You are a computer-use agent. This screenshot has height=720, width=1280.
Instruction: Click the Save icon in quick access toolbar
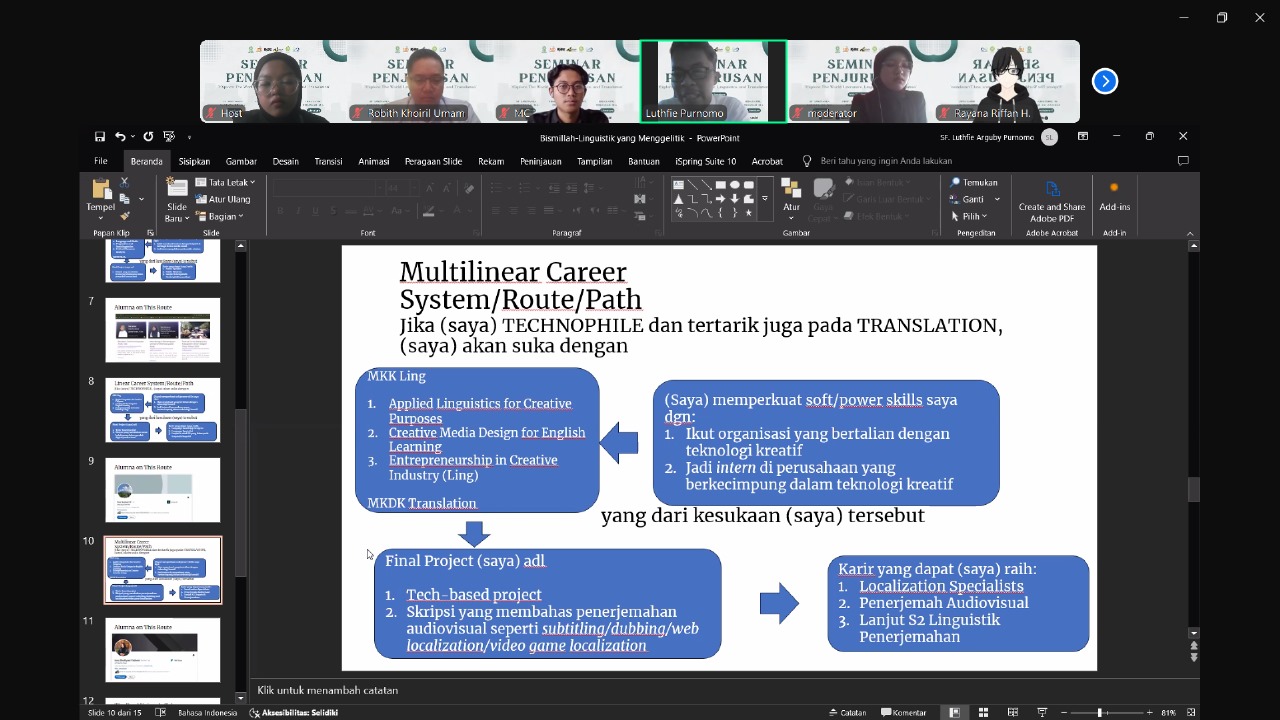pos(100,137)
